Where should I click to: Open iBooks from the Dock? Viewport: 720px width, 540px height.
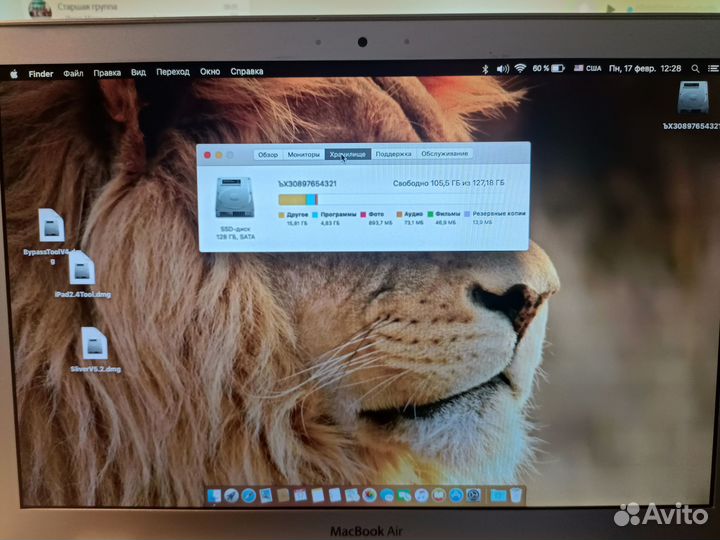coord(439,495)
